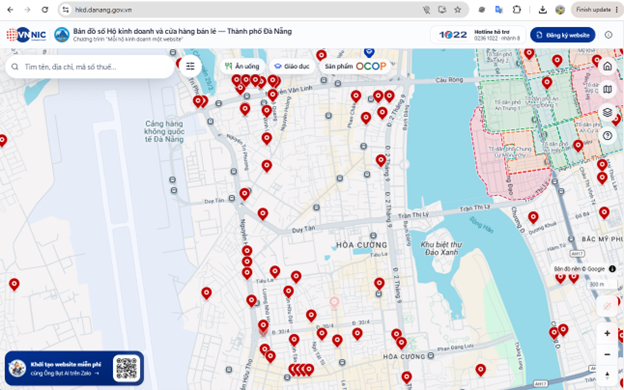The height and width of the screenshot is (390, 624).
Task: Click the 1022 Hotline hỗ trợ card
Action: pyautogui.click(x=478, y=35)
